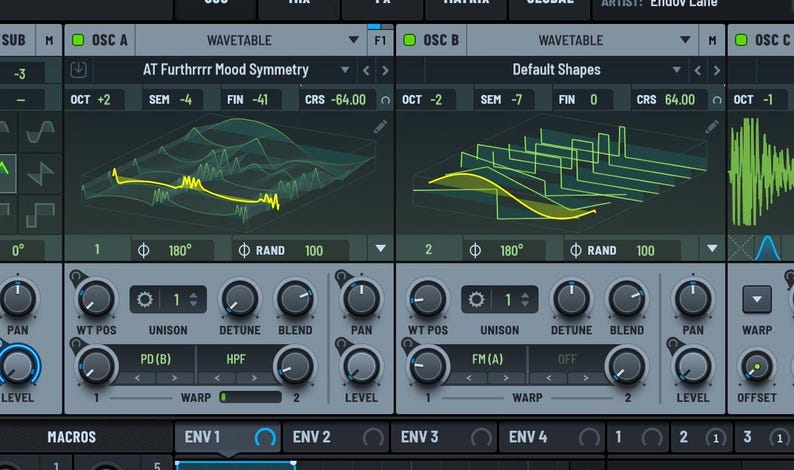Click OSC A OCT +2 value
794x470 pixels.
click(x=103, y=100)
